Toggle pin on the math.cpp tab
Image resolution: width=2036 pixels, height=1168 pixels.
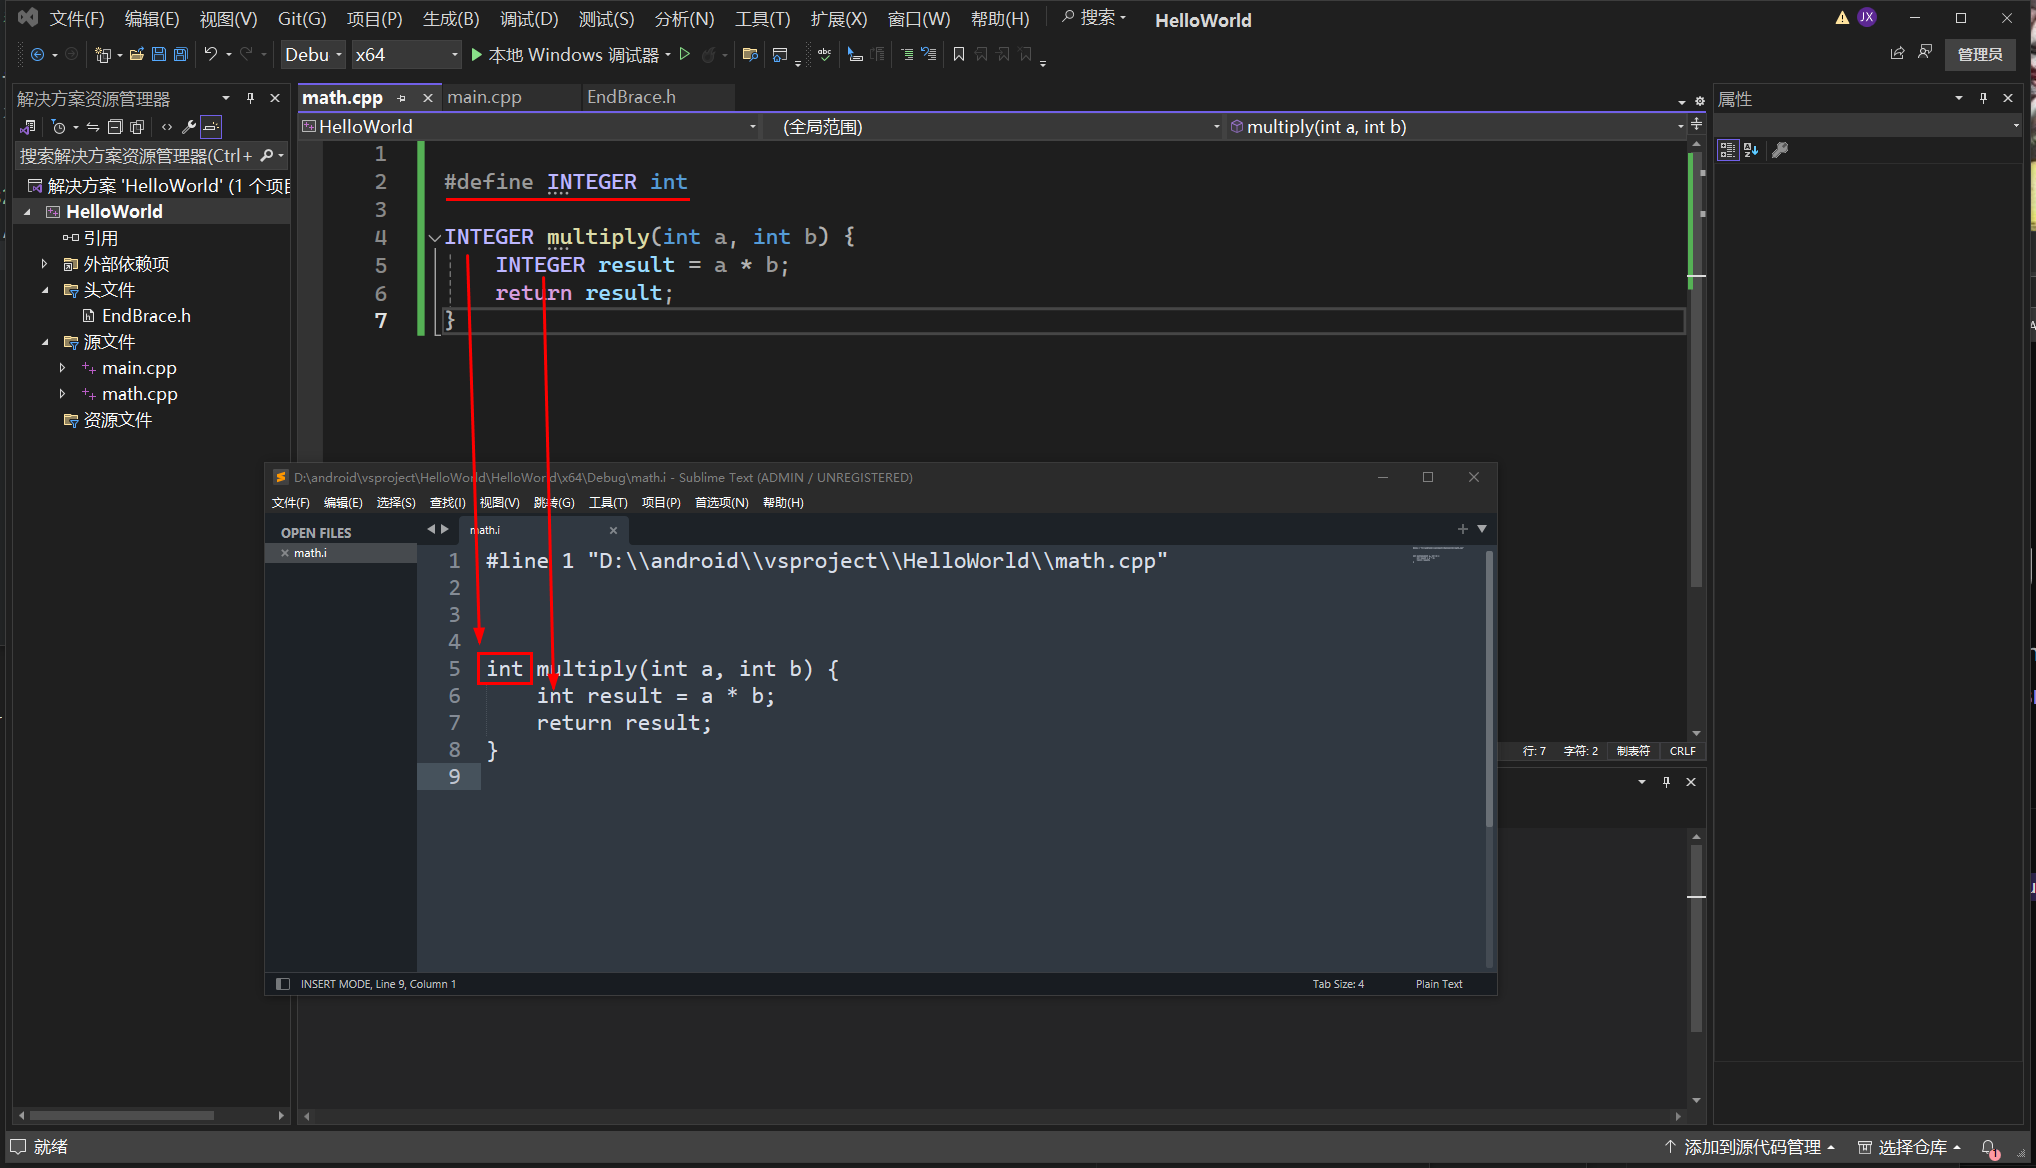[402, 98]
